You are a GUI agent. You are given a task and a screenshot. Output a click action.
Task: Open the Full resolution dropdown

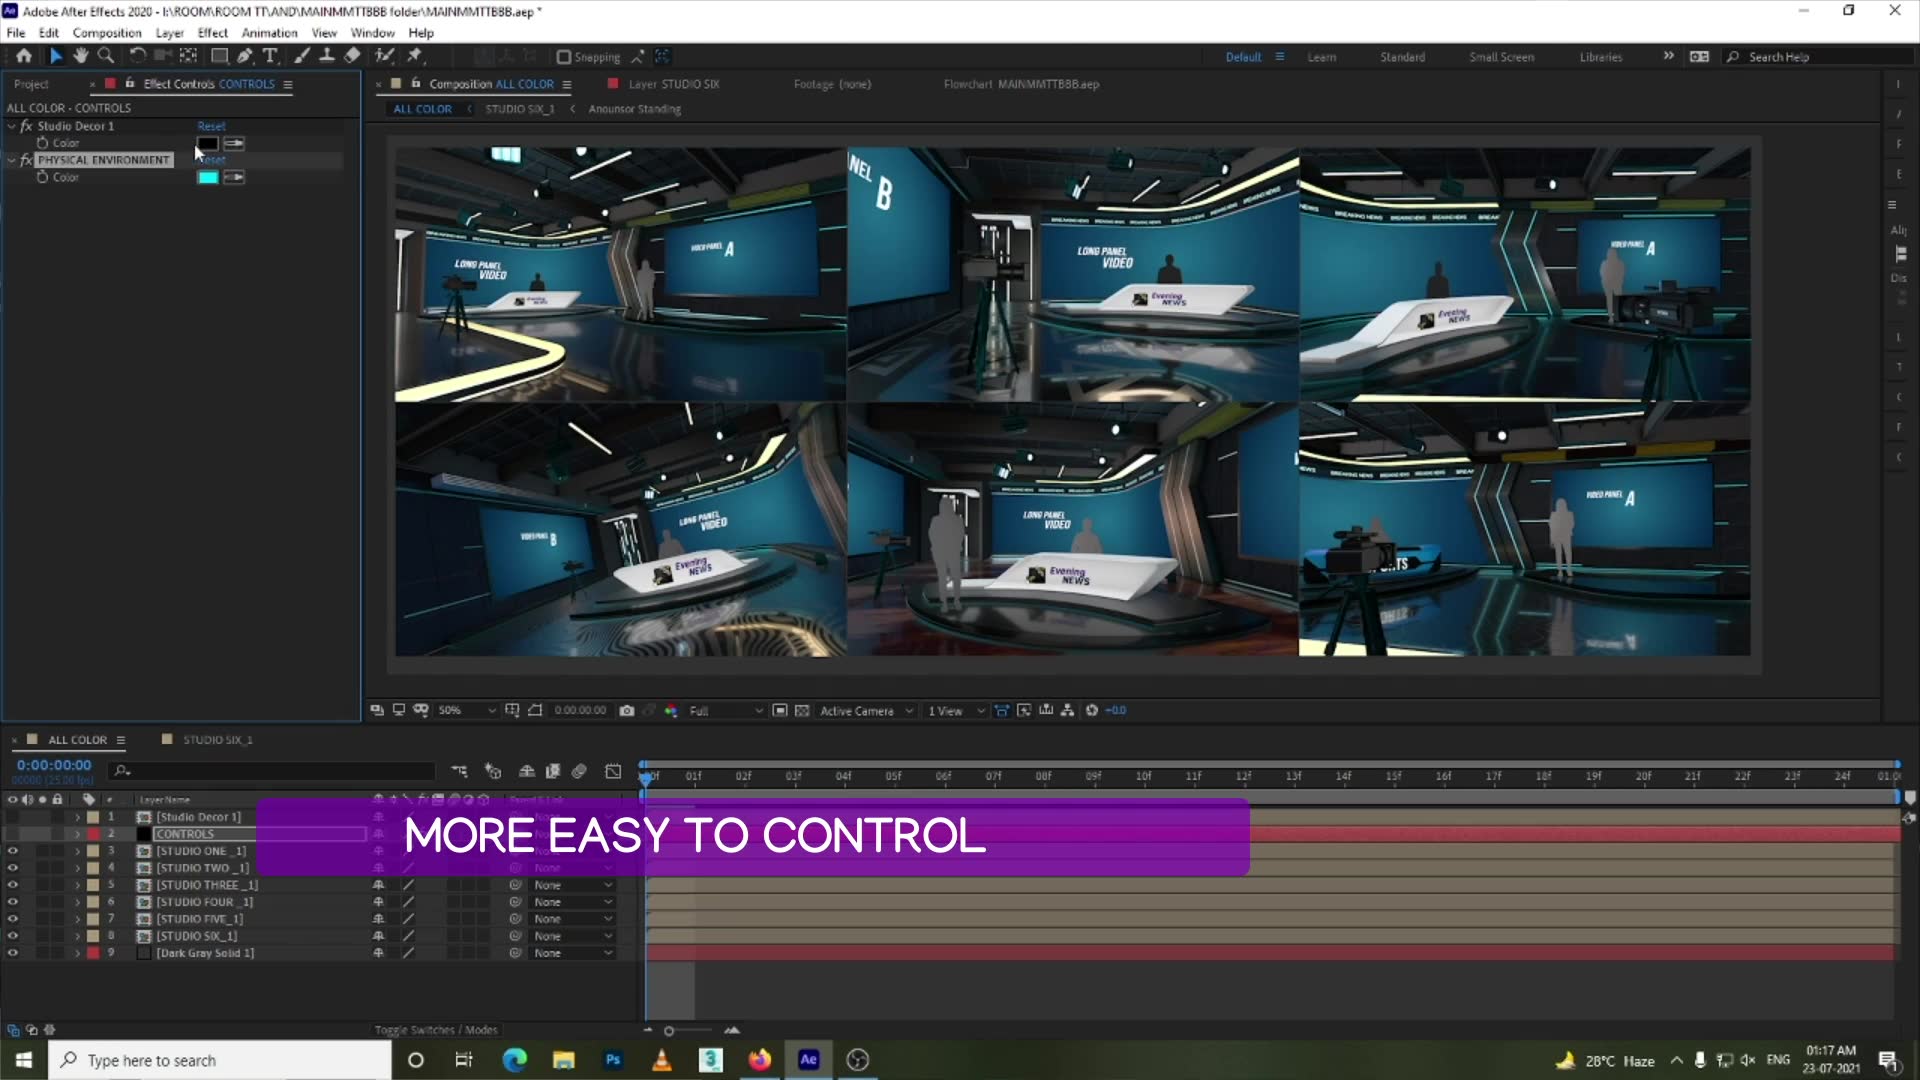point(726,711)
